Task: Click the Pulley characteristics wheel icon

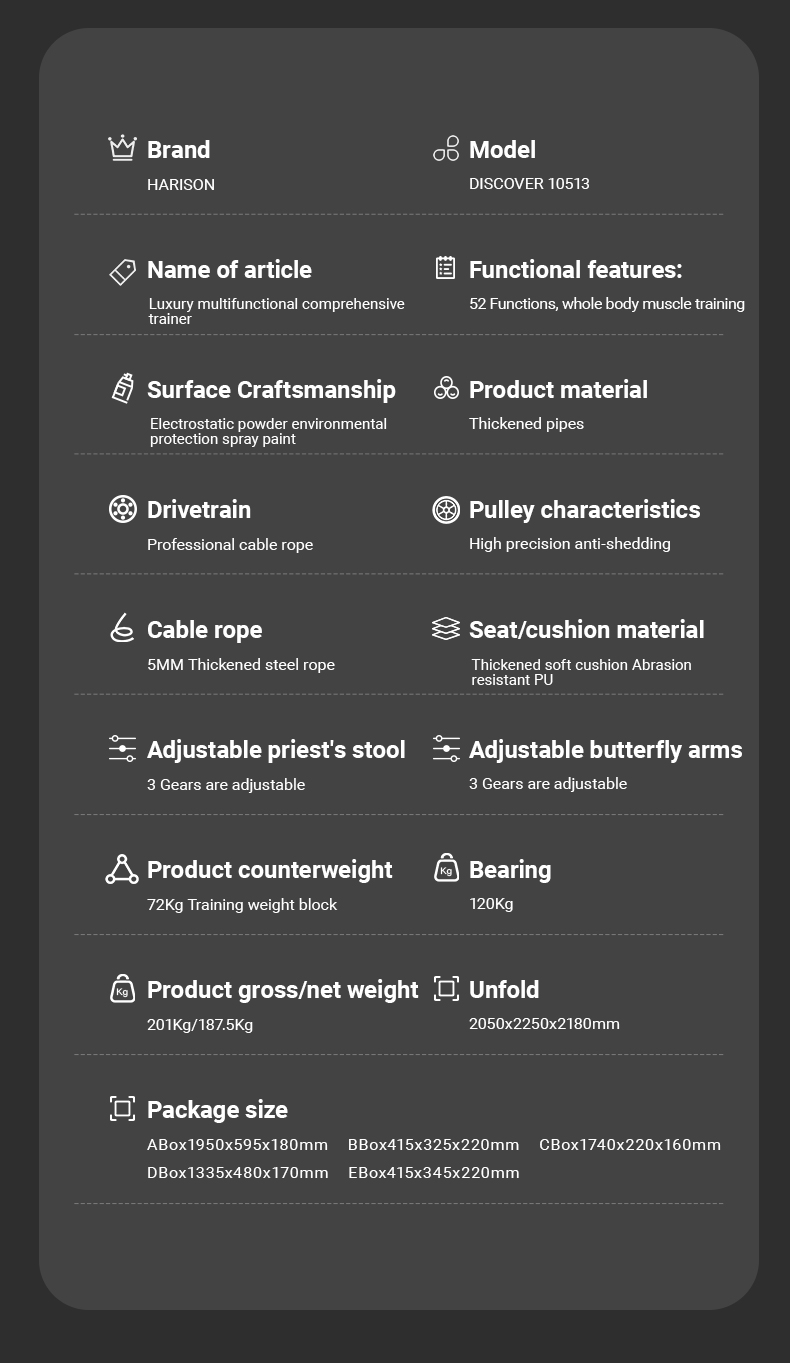Action: tap(446, 509)
